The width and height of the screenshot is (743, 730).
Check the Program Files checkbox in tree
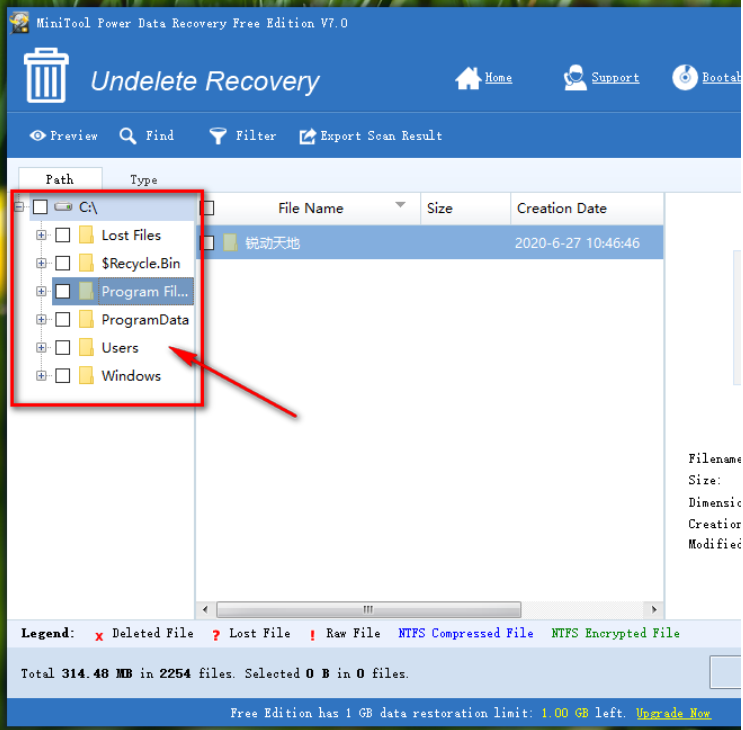63,291
